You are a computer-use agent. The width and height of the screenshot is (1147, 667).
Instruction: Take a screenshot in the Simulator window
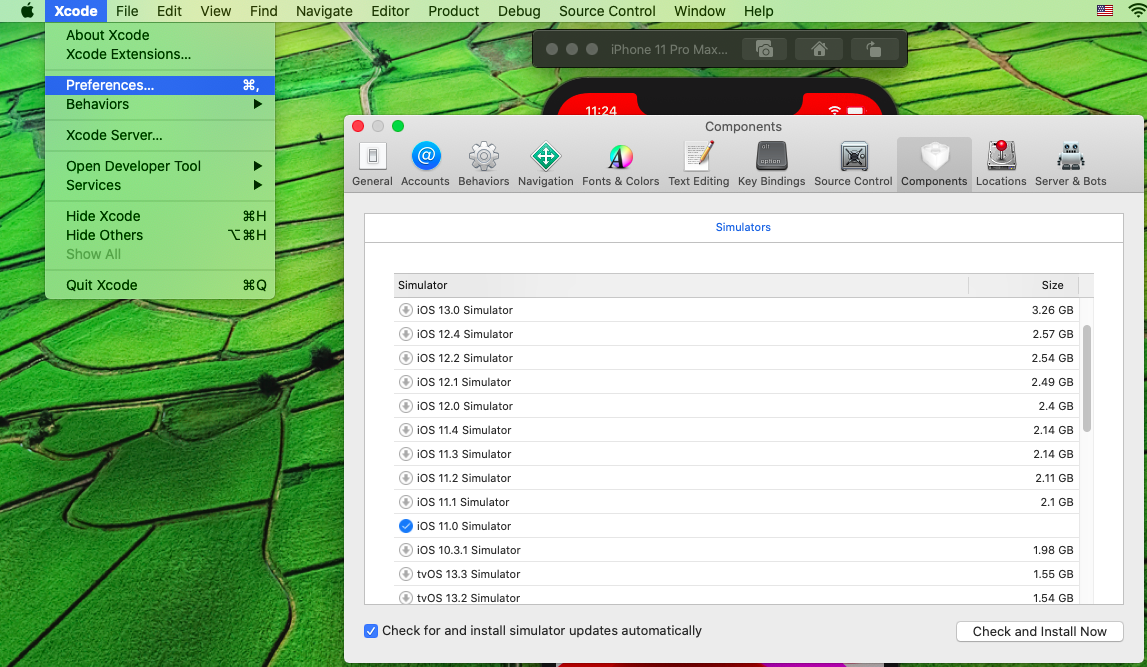[x=764, y=49]
